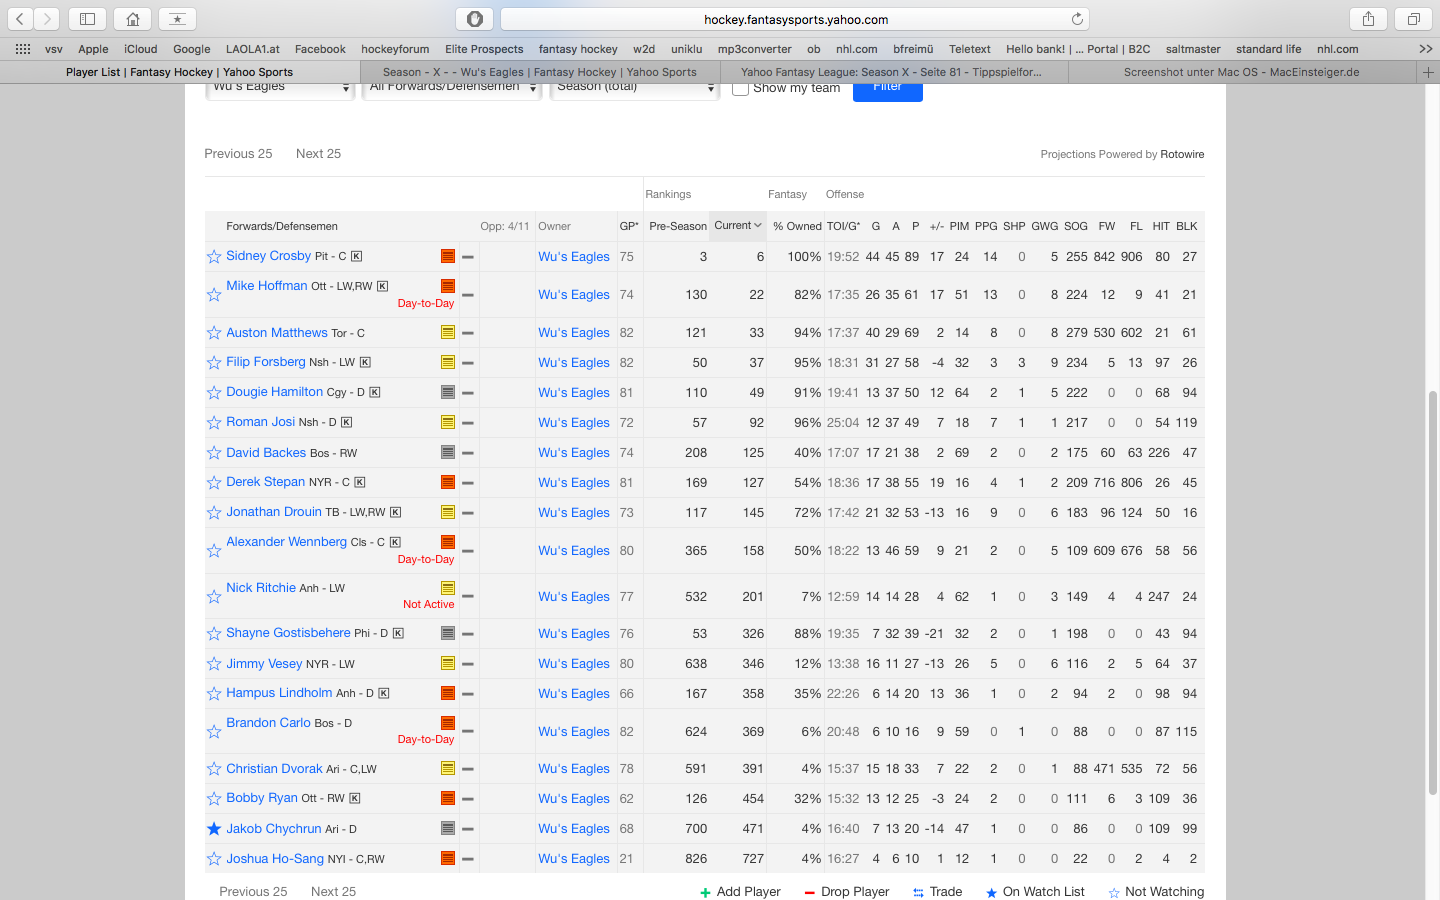The height and width of the screenshot is (900, 1440).
Task: Click the Safari address bar
Action: click(795, 19)
